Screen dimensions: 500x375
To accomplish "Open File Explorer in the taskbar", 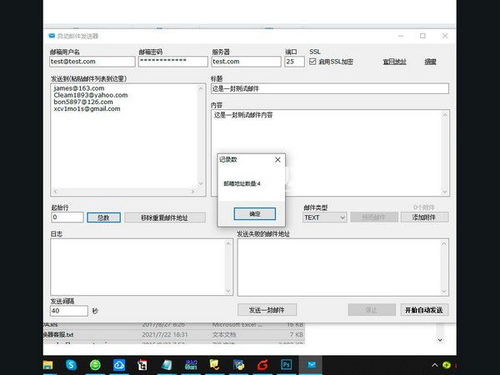I will pos(48,365).
